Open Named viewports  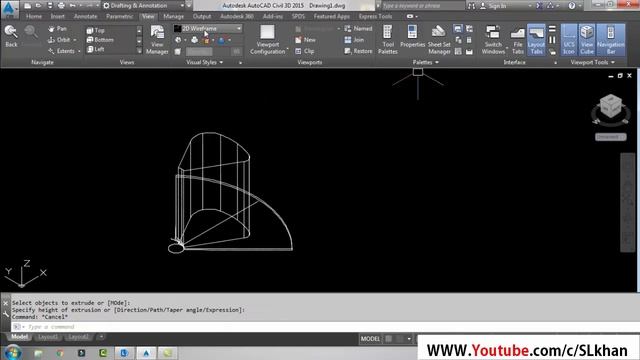click(x=358, y=29)
